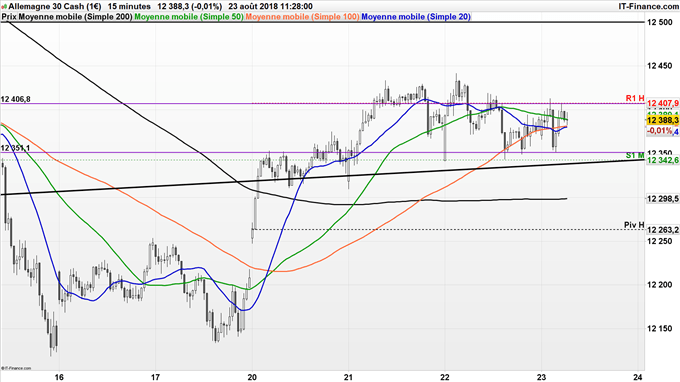The width and height of the screenshot is (680, 382).
Task: Click the red '12 407,9' price tag
Action: point(663,104)
